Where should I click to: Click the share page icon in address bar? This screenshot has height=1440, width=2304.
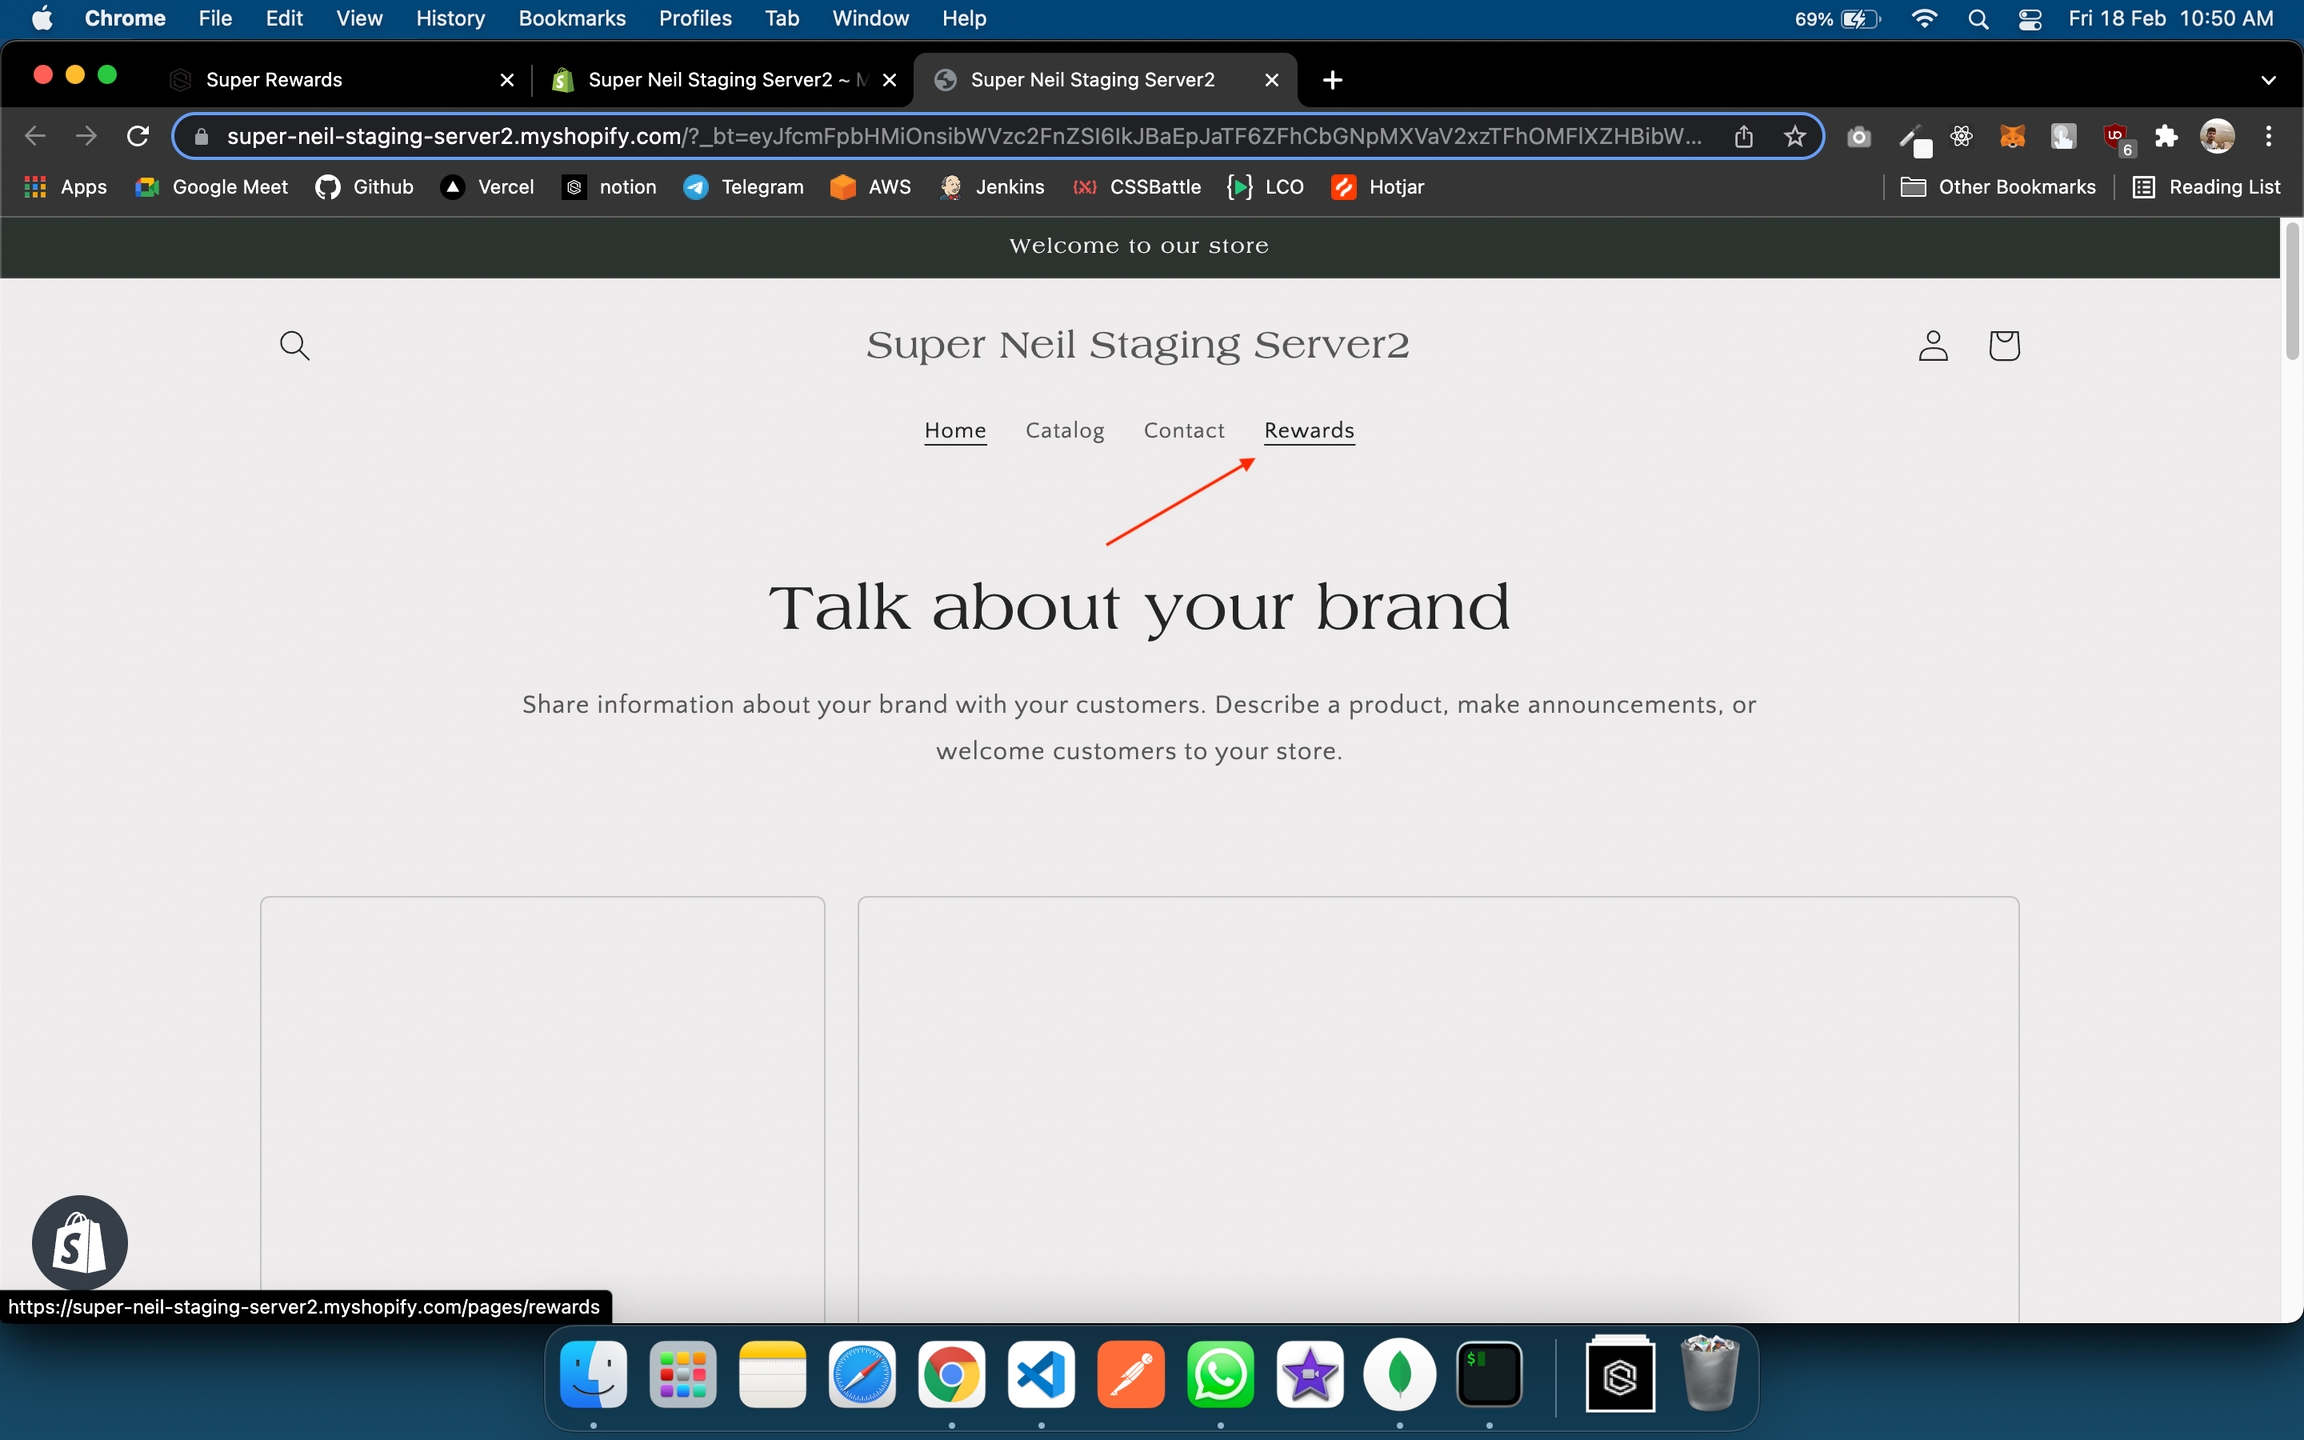click(x=1743, y=137)
